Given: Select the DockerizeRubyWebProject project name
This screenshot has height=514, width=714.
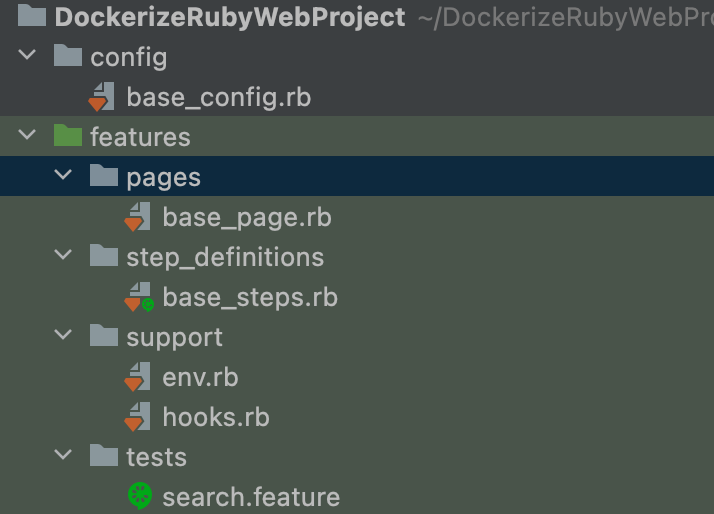Looking at the screenshot, I should coord(230,17).
